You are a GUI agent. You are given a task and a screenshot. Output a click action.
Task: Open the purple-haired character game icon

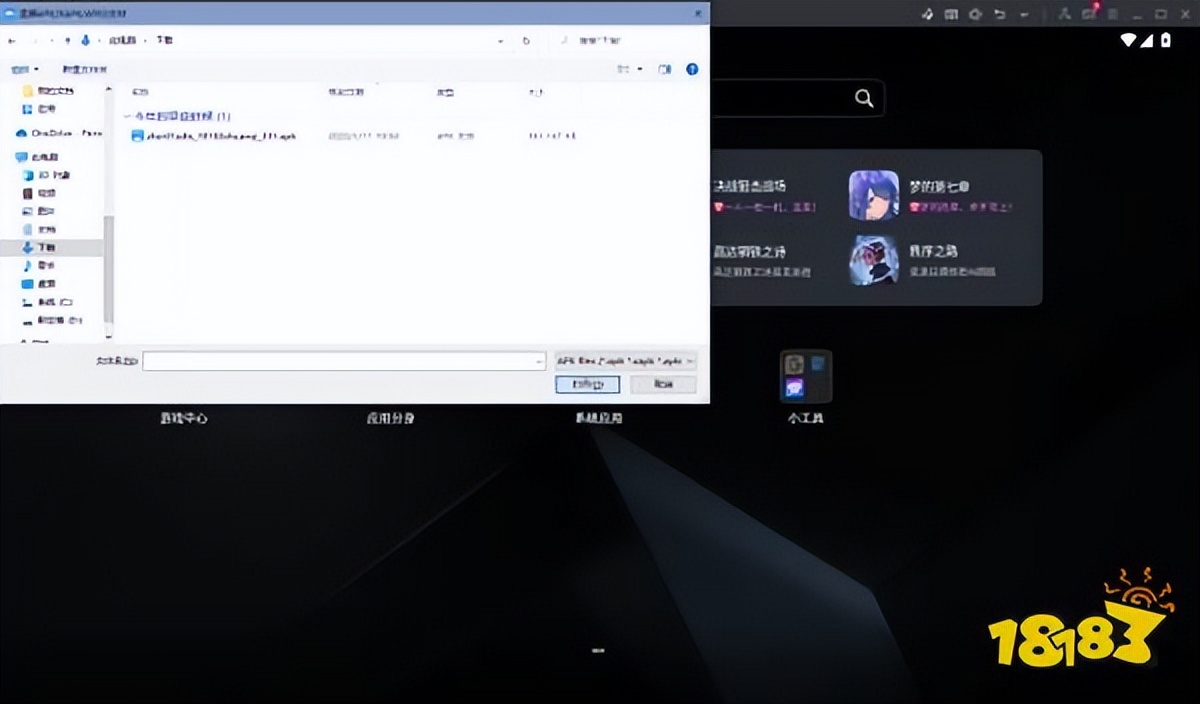tap(874, 195)
